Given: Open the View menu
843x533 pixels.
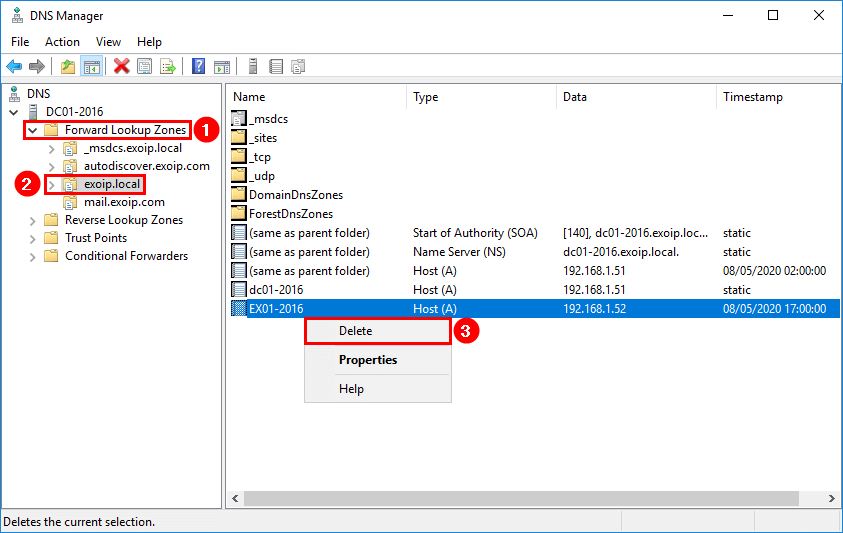Looking at the screenshot, I should [x=108, y=42].
